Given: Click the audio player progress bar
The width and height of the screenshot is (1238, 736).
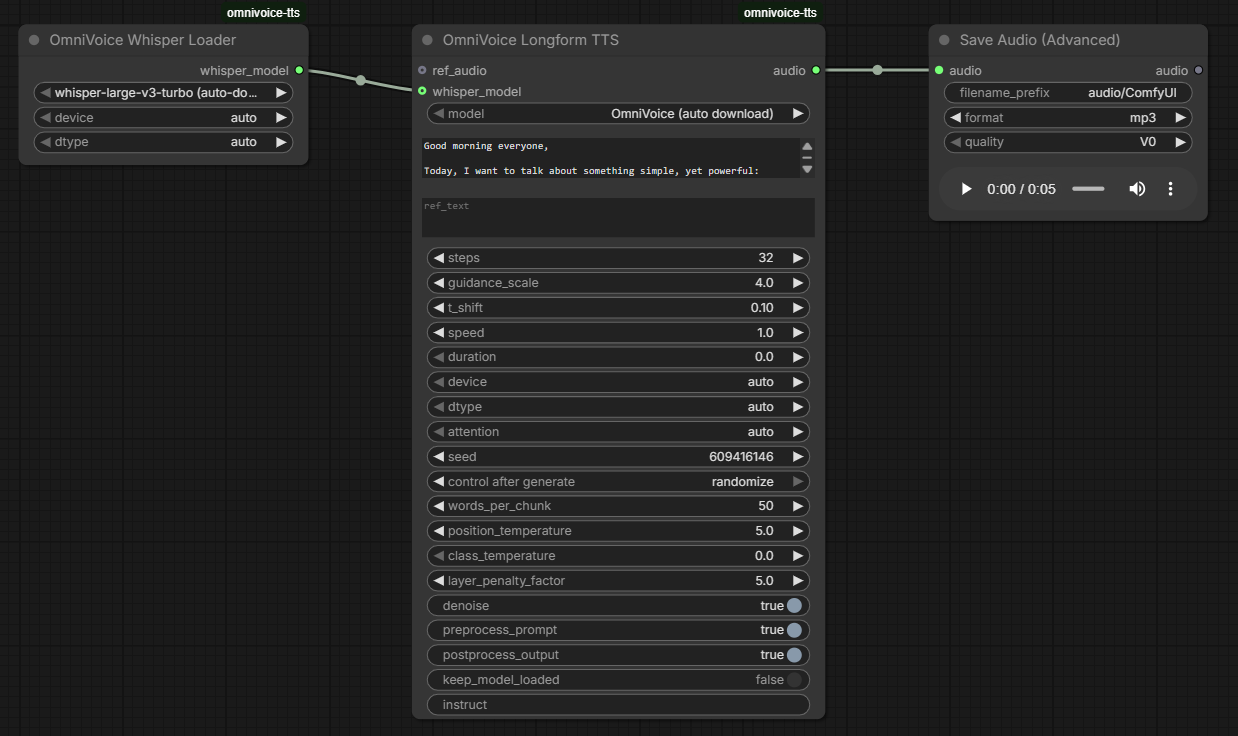Looking at the screenshot, I should tap(1088, 189).
